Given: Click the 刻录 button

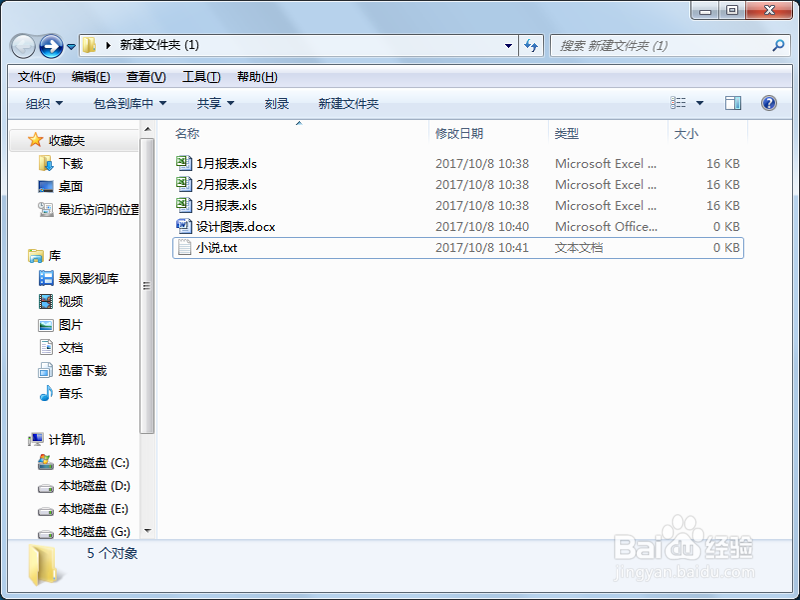Looking at the screenshot, I should [x=277, y=104].
